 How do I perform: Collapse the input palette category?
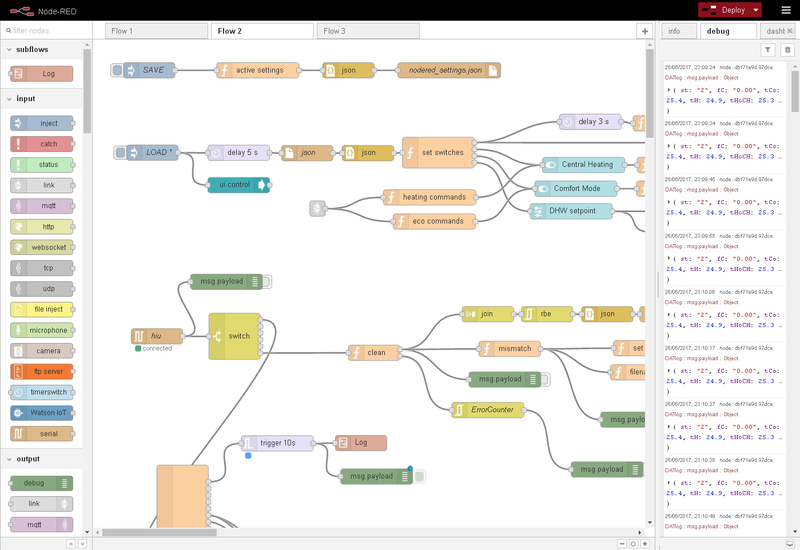pos(41,98)
